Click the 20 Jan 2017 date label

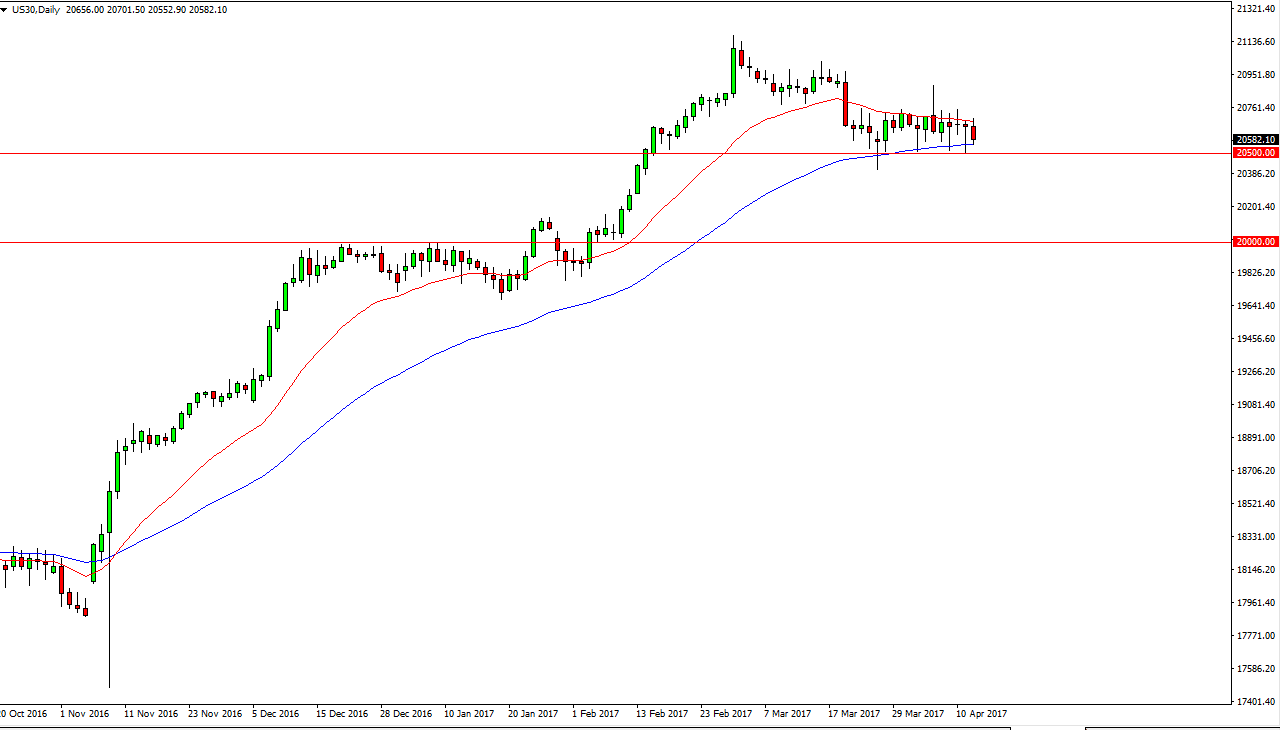click(x=533, y=714)
